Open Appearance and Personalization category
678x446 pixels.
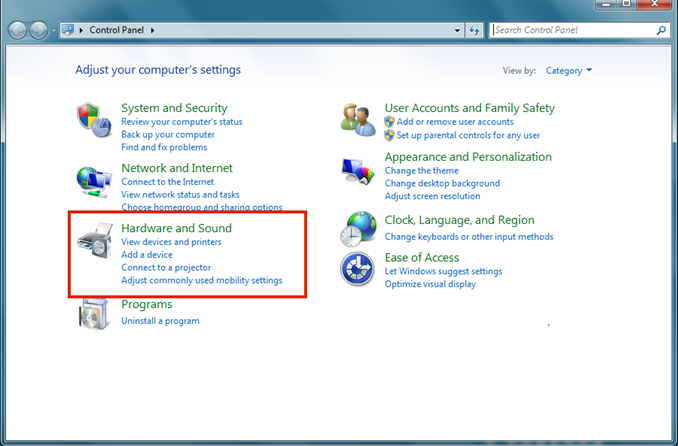(x=468, y=157)
